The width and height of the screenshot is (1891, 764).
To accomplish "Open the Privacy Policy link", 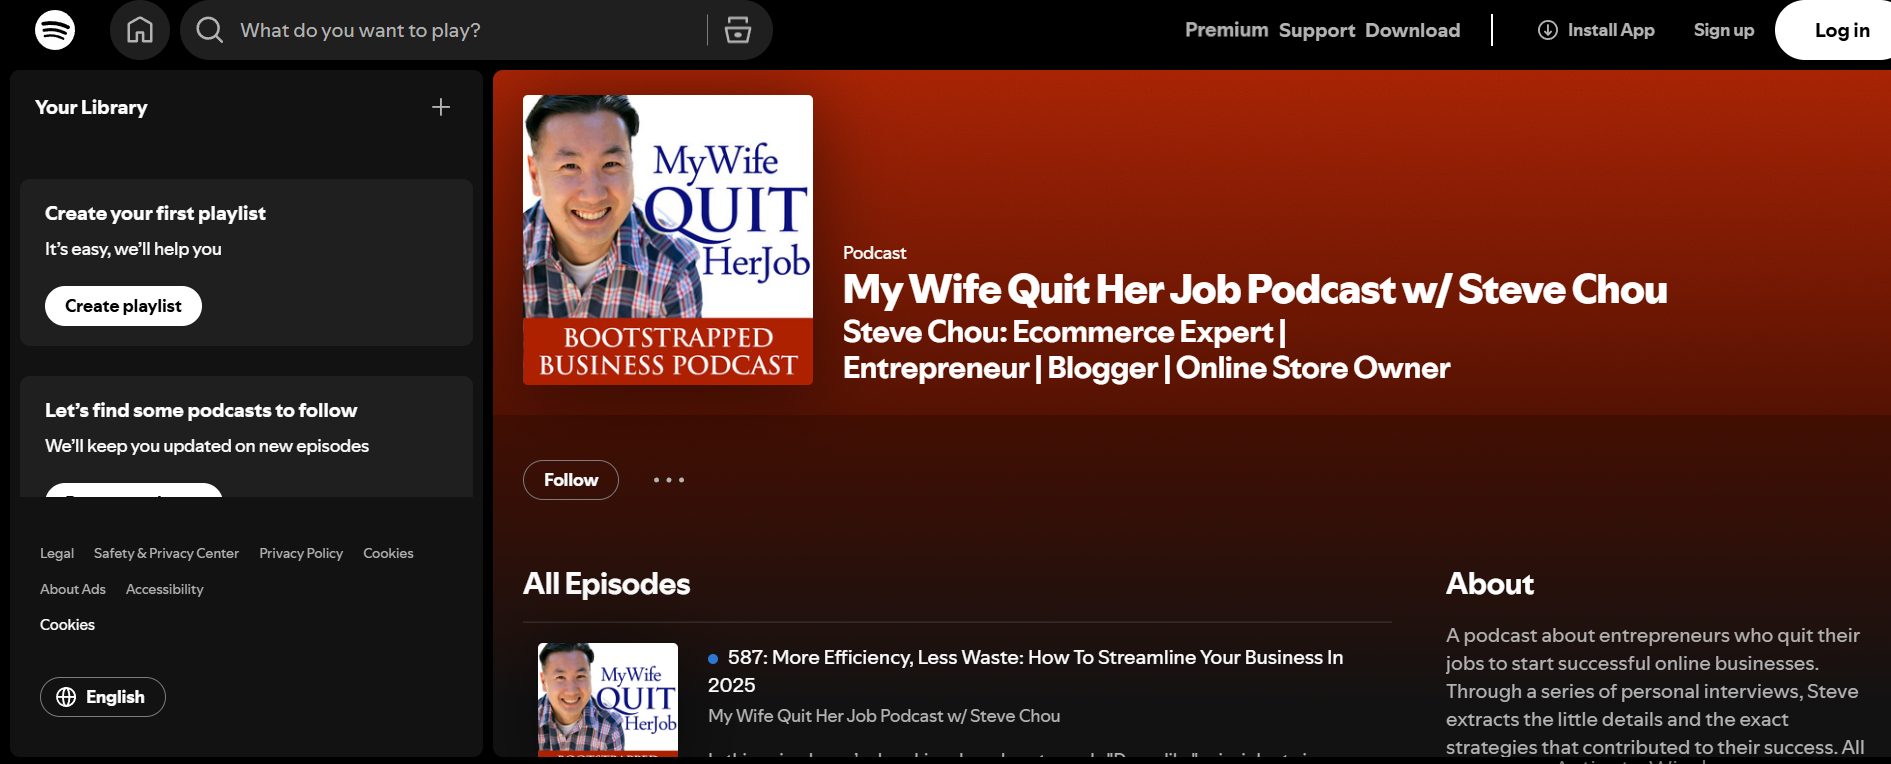I will [301, 553].
